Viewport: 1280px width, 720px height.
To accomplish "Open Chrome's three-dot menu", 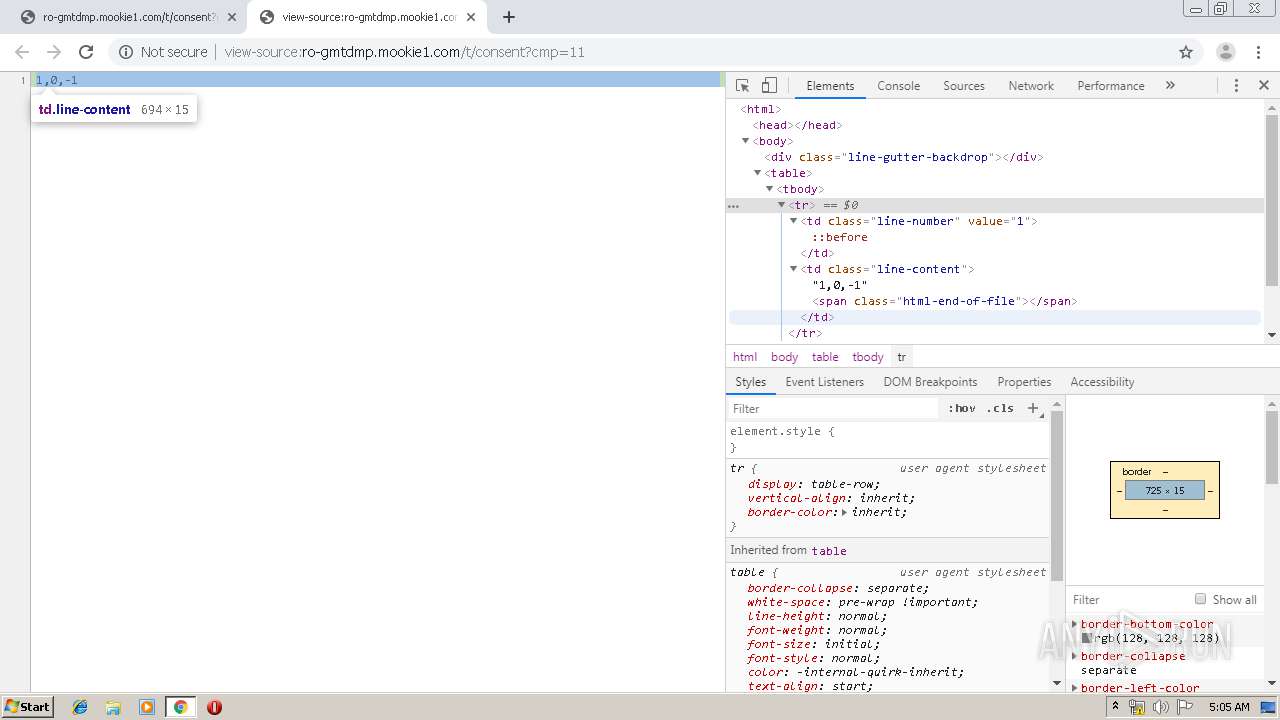I will pos(1258,52).
